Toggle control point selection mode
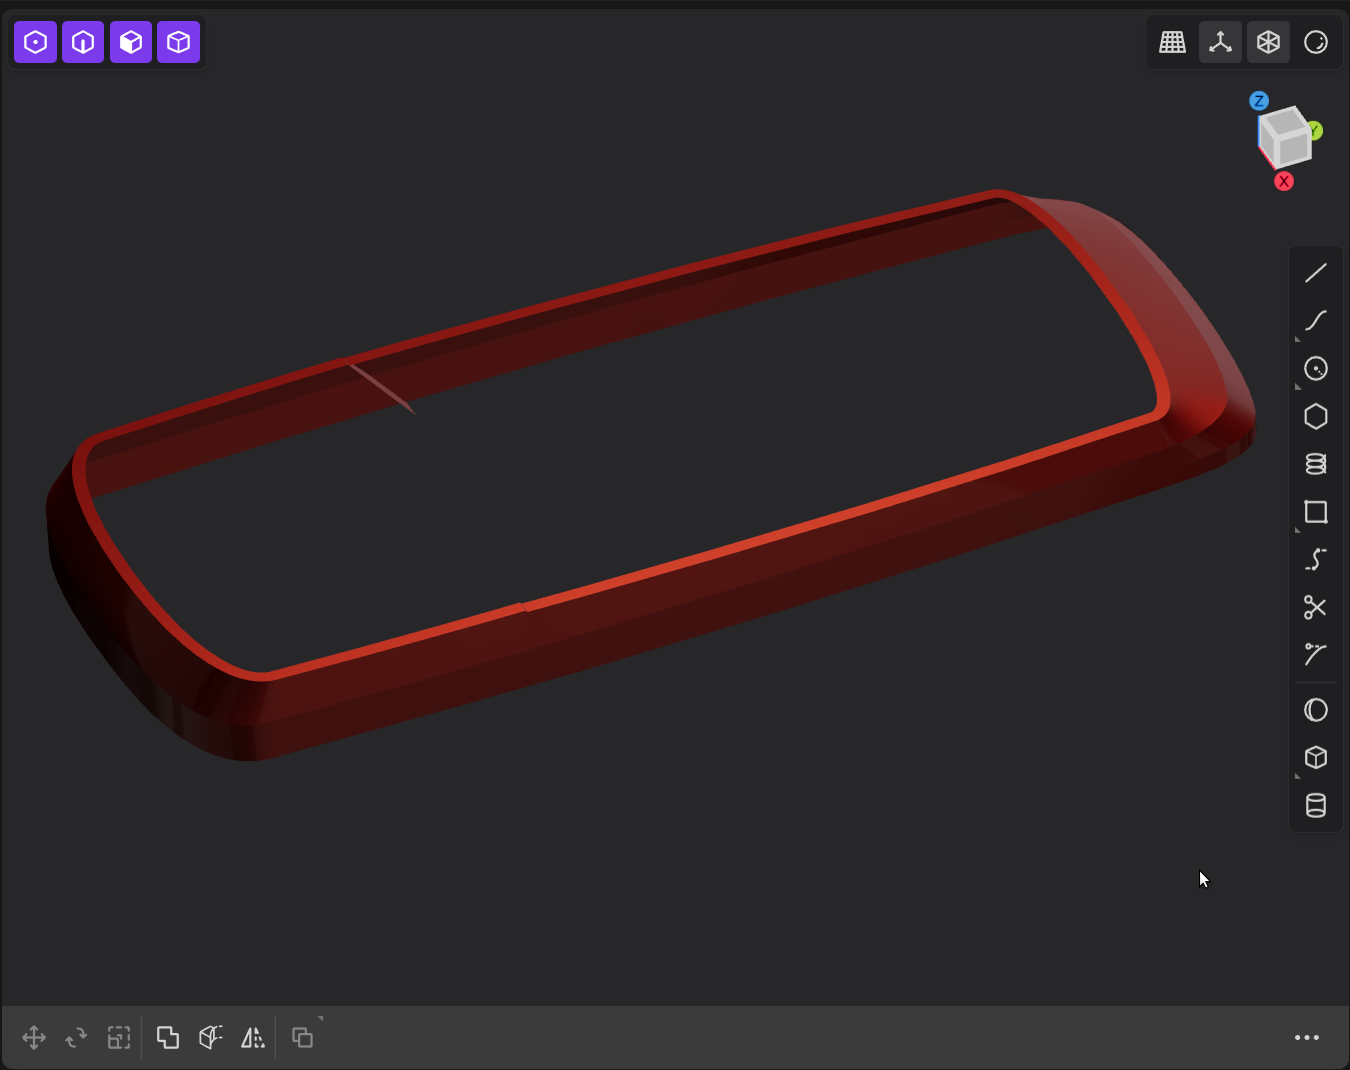The image size is (1350, 1070). pyautogui.click(x=35, y=42)
